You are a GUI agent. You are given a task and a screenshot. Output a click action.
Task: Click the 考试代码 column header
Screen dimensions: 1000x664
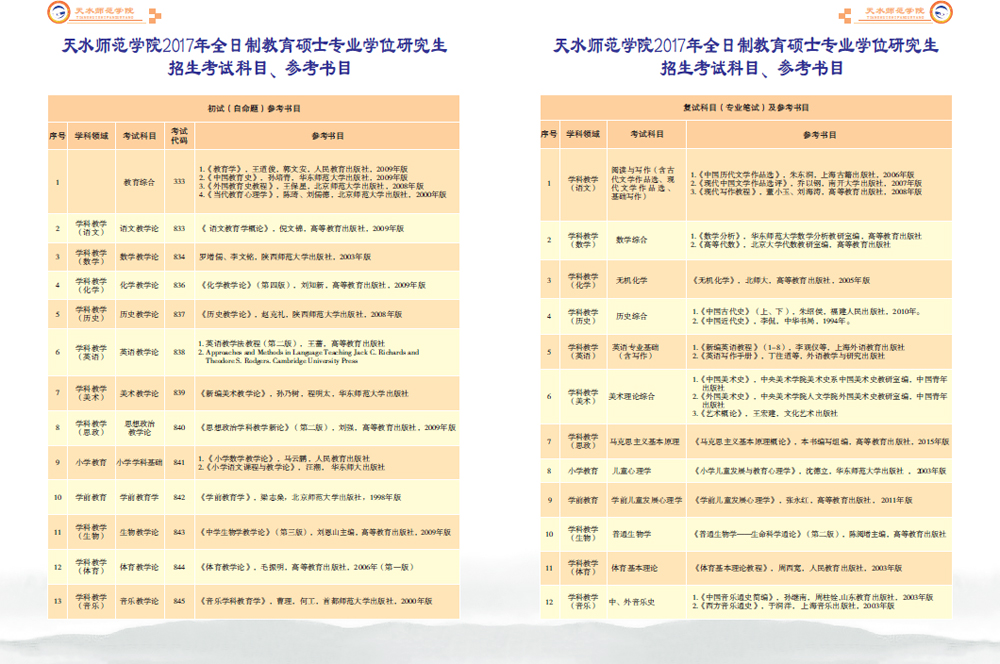click(x=179, y=135)
